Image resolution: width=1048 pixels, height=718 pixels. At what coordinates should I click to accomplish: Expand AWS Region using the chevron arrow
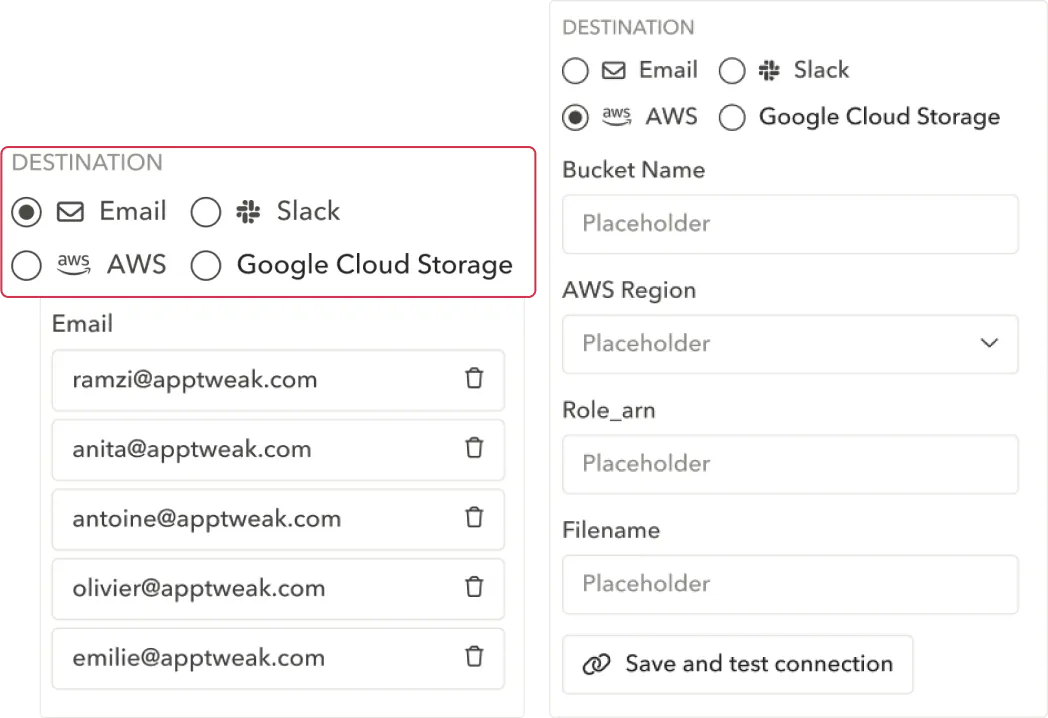989,343
